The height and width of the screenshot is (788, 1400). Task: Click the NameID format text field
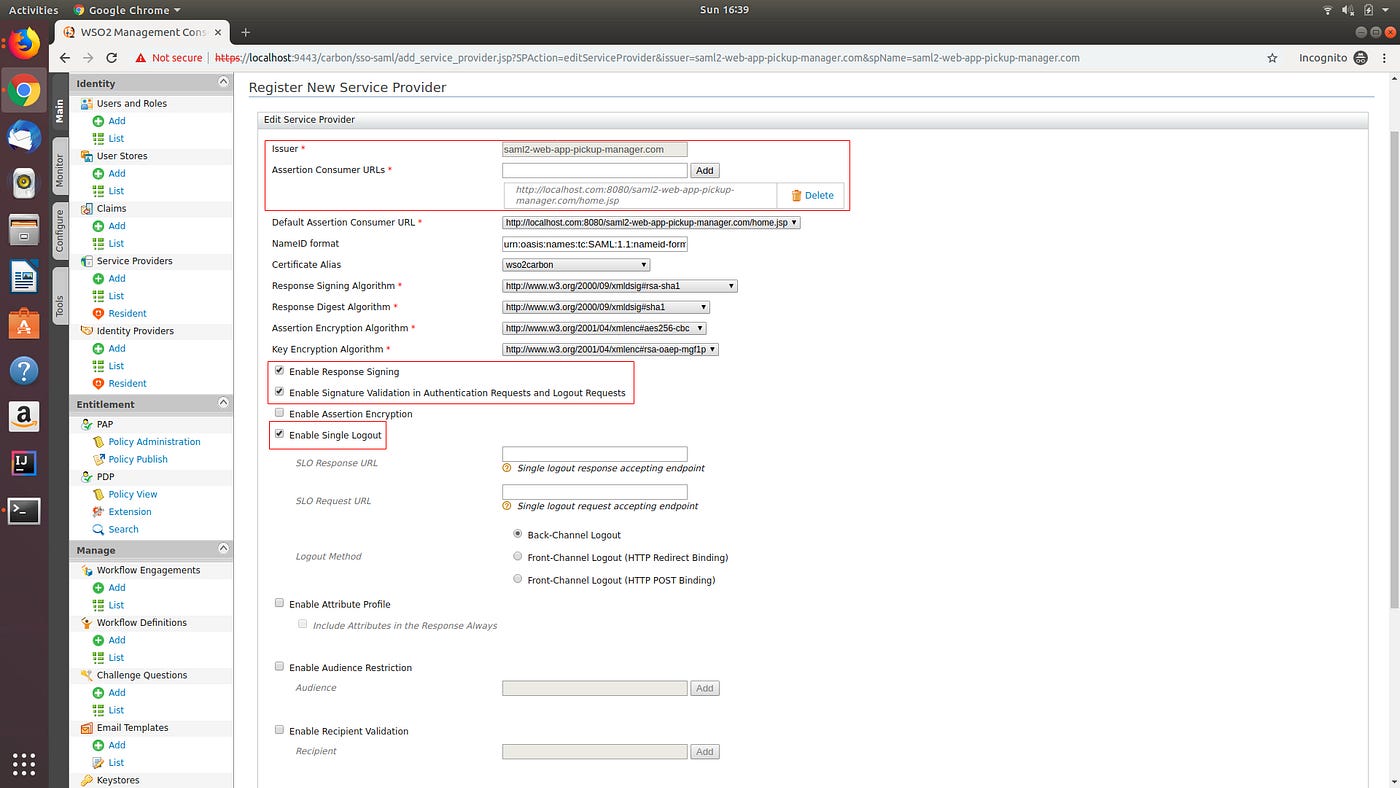tap(594, 244)
